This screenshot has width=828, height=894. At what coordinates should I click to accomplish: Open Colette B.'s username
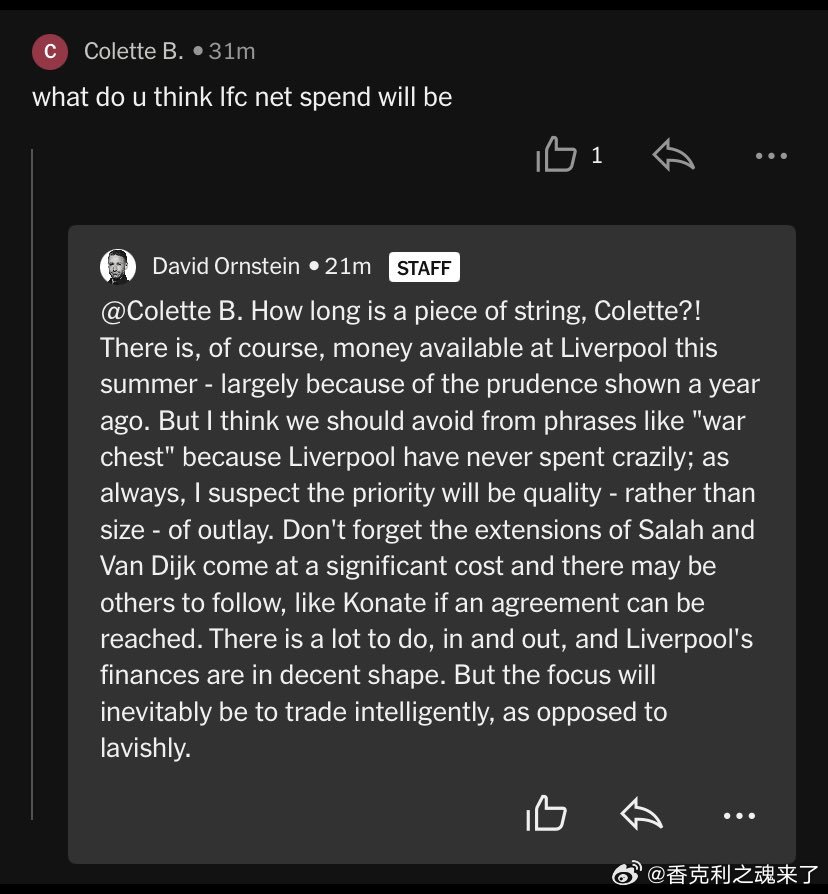(x=133, y=51)
